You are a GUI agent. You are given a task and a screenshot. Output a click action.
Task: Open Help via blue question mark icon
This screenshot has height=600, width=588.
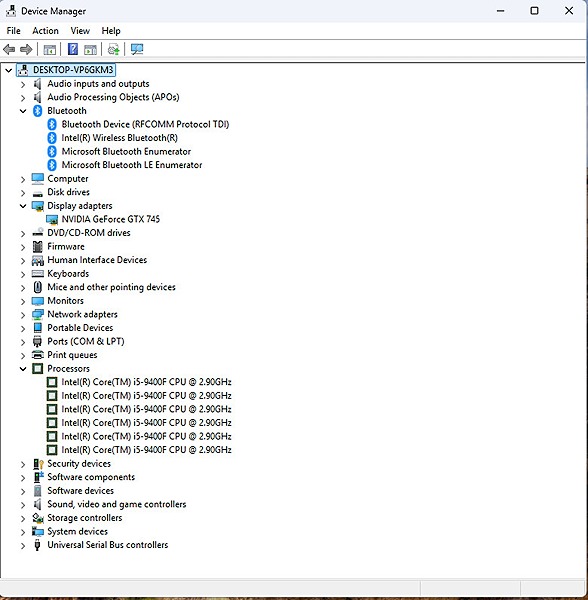click(x=73, y=49)
